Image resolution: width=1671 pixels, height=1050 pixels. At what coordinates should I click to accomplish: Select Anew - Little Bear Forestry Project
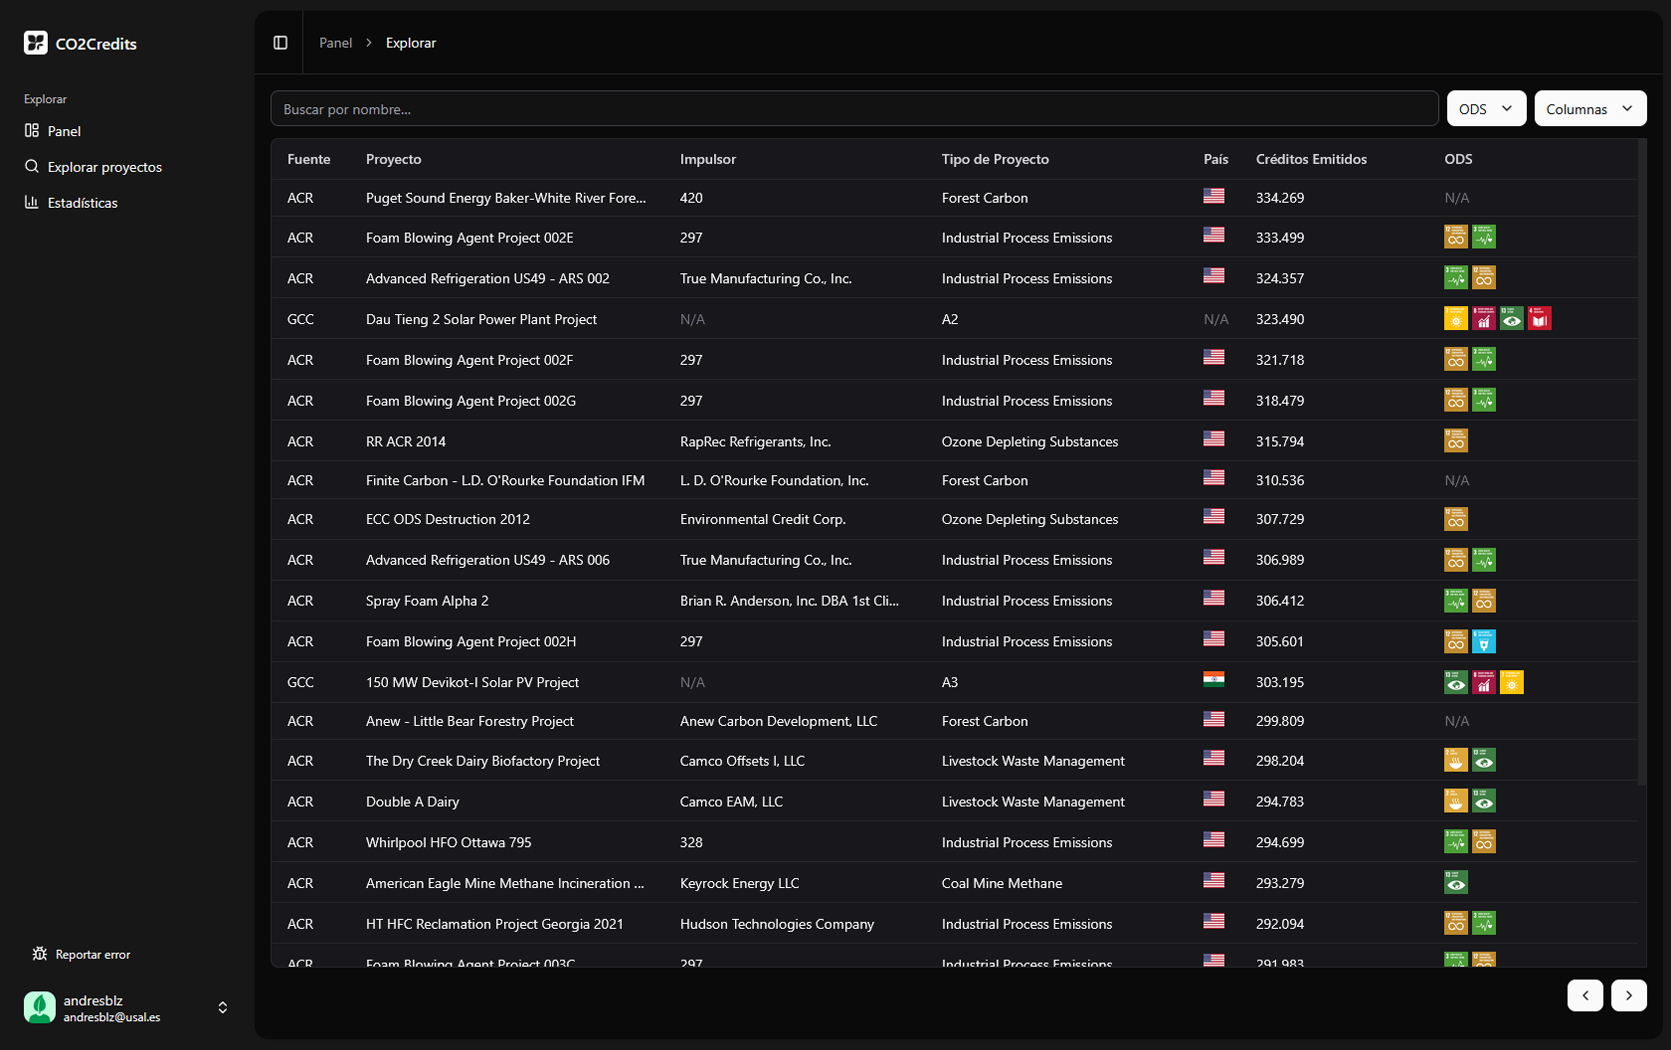tap(469, 721)
